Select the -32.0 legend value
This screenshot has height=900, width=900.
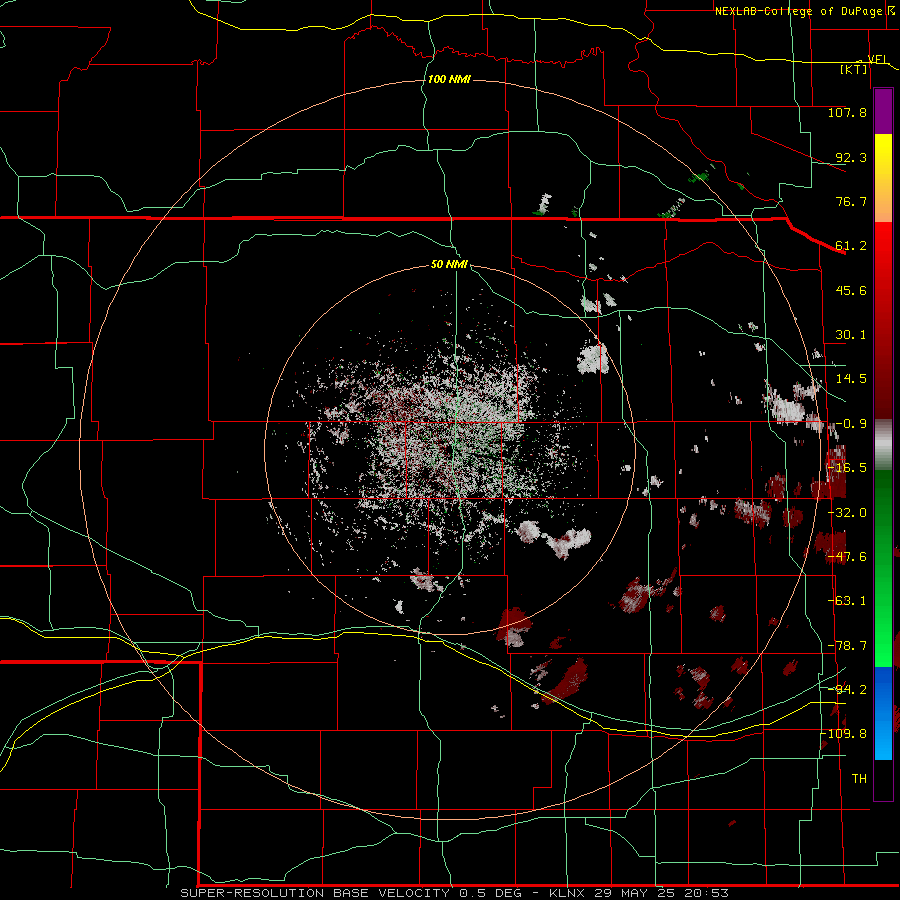pos(846,513)
